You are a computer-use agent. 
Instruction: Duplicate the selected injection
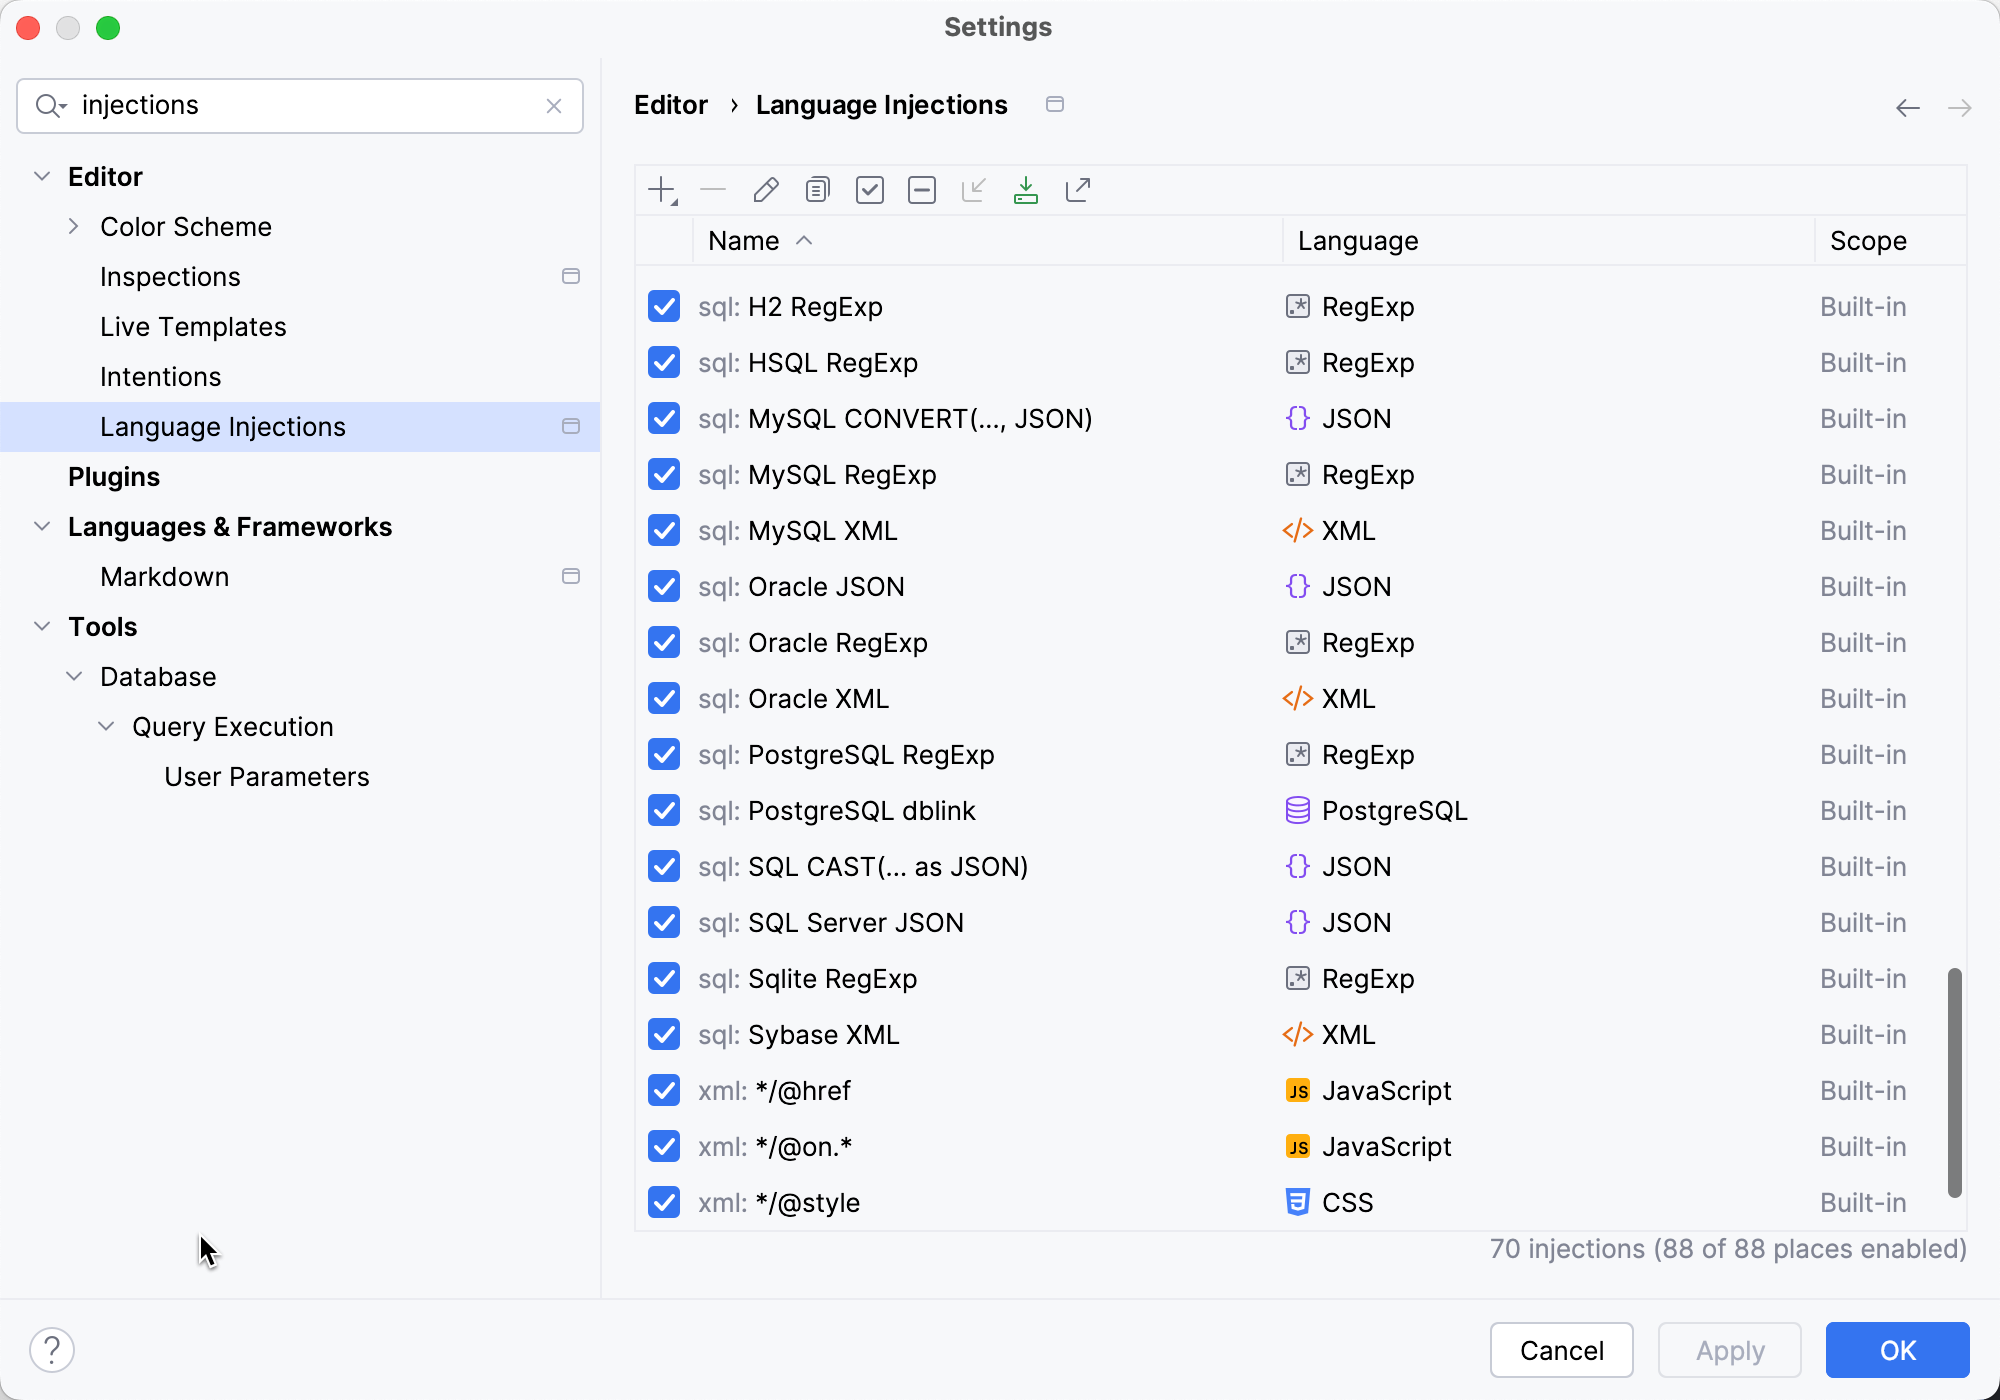click(x=817, y=189)
